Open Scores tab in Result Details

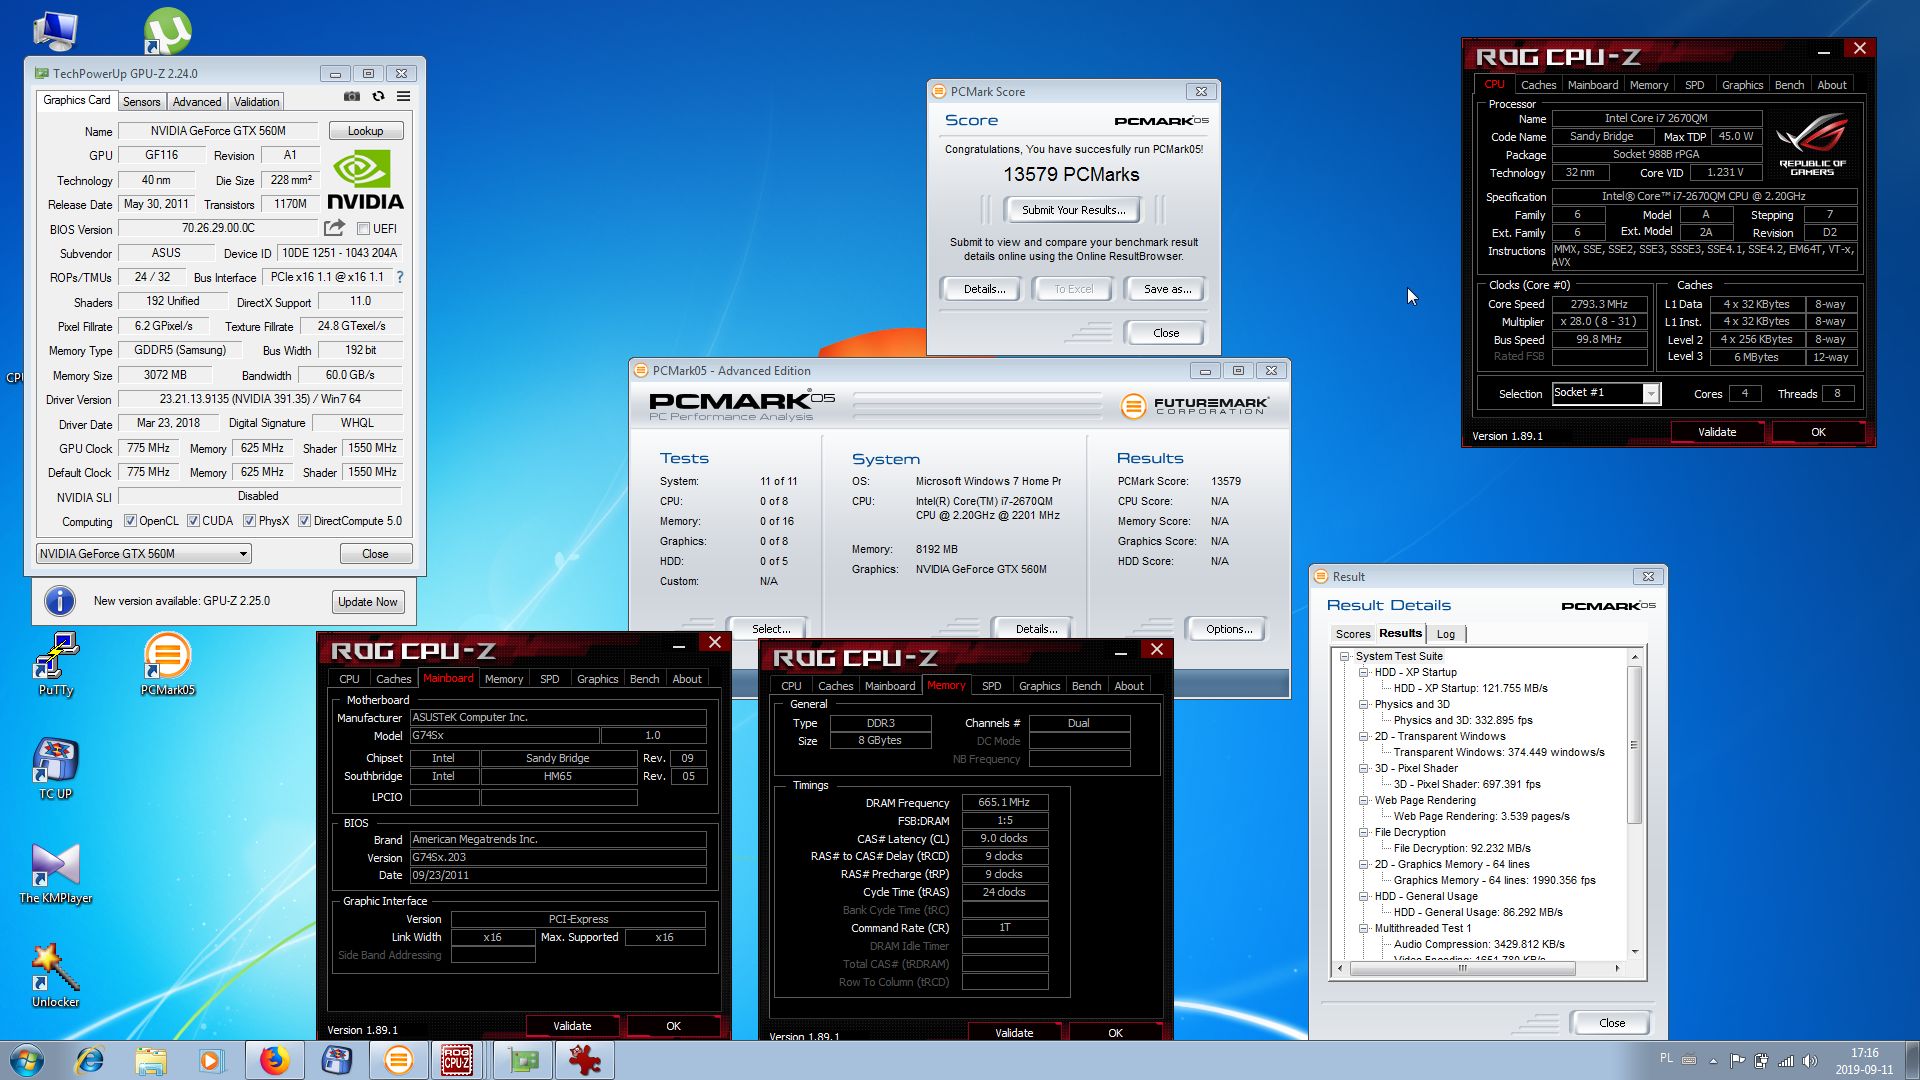pos(1353,634)
